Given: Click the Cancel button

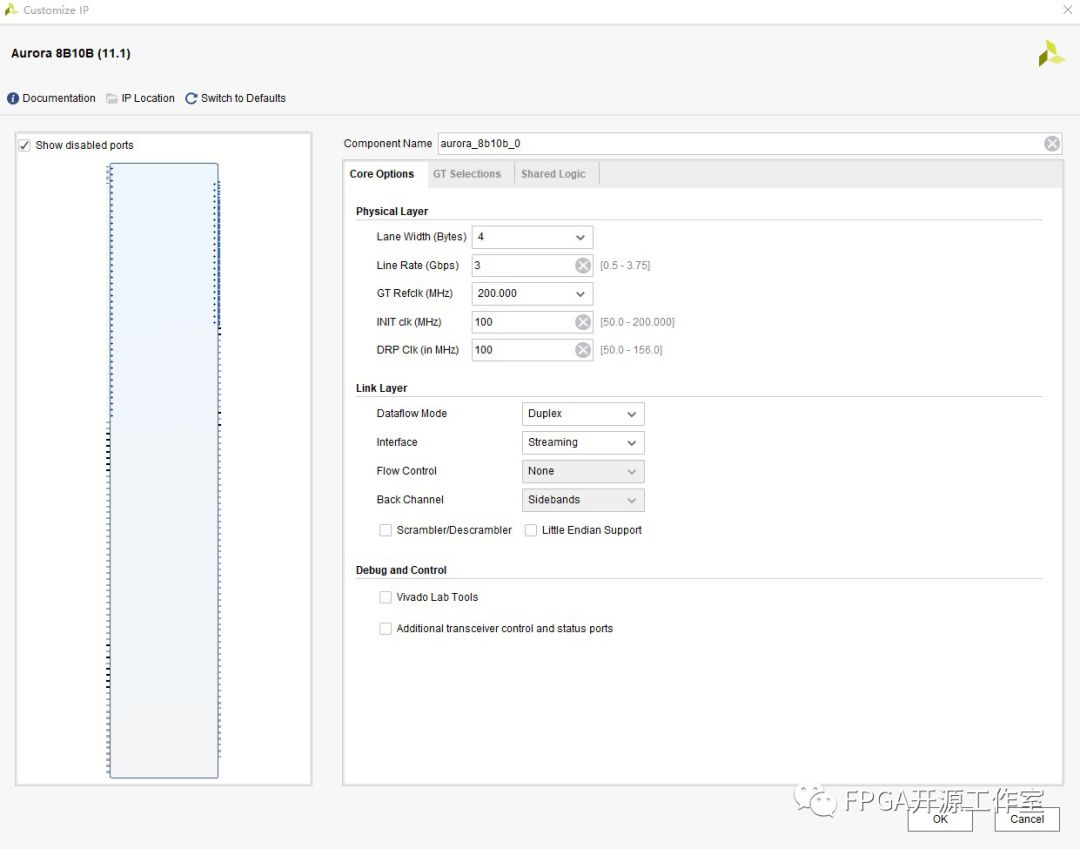Looking at the screenshot, I should click(1026, 819).
